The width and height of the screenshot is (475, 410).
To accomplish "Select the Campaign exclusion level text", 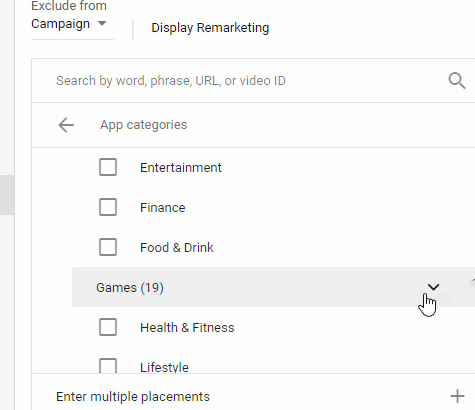I will [x=60, y=24].
